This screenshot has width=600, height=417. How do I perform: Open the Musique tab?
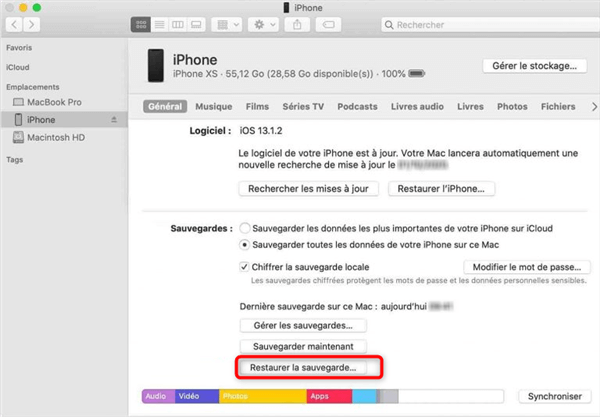(214, 106)
